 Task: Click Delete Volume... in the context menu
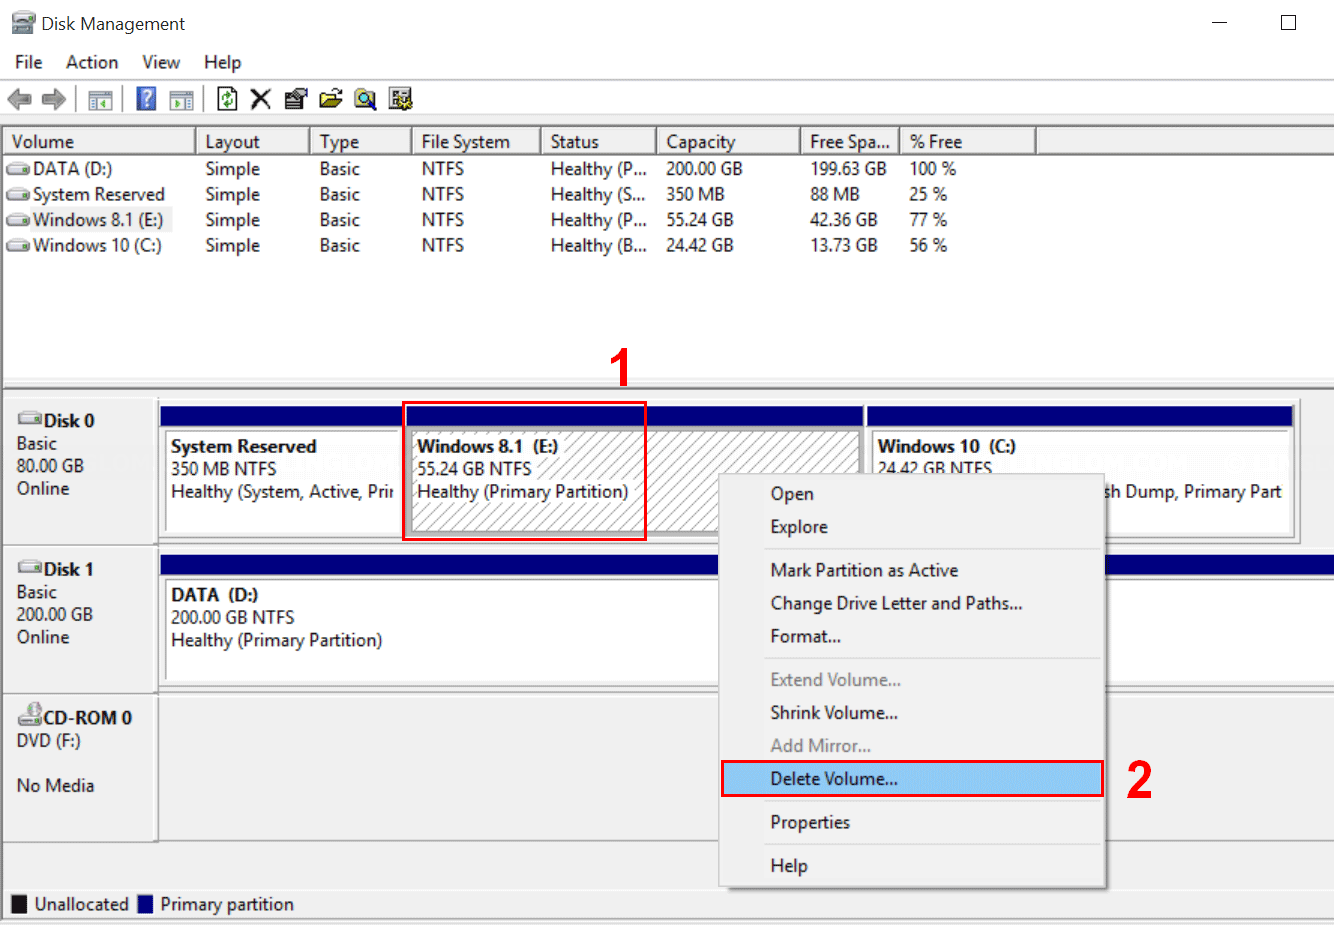[x=912, y=779]
